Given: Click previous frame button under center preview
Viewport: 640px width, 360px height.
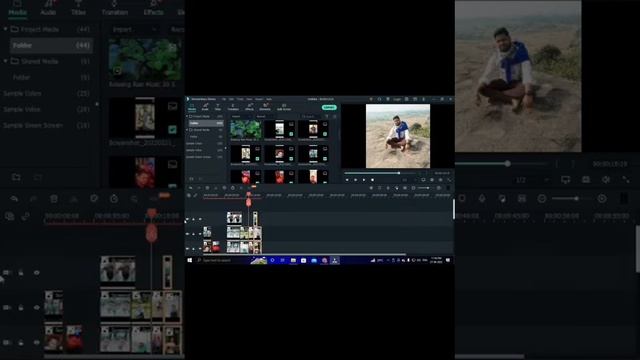Looking at the screenshot, I should pos(356,180).
